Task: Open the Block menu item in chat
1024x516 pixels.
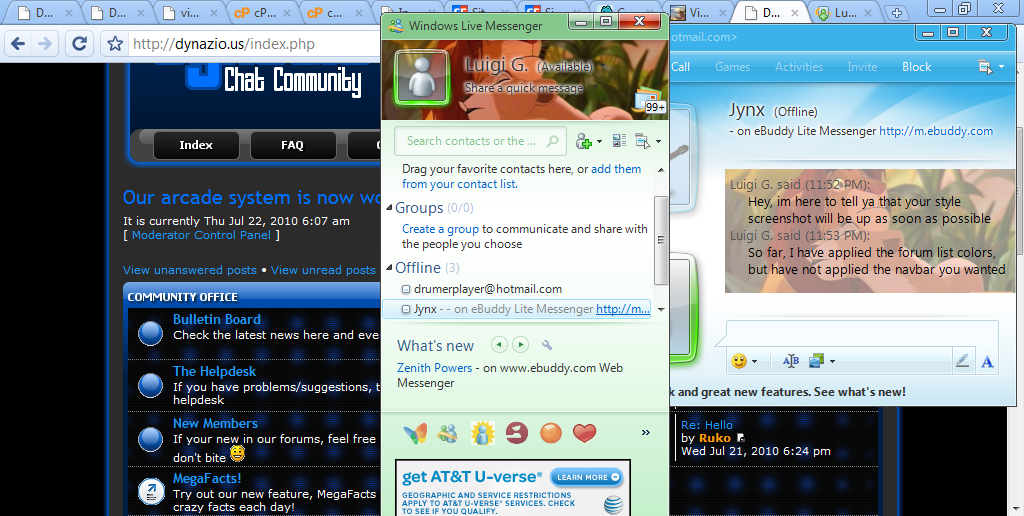Action: [916, 67]
